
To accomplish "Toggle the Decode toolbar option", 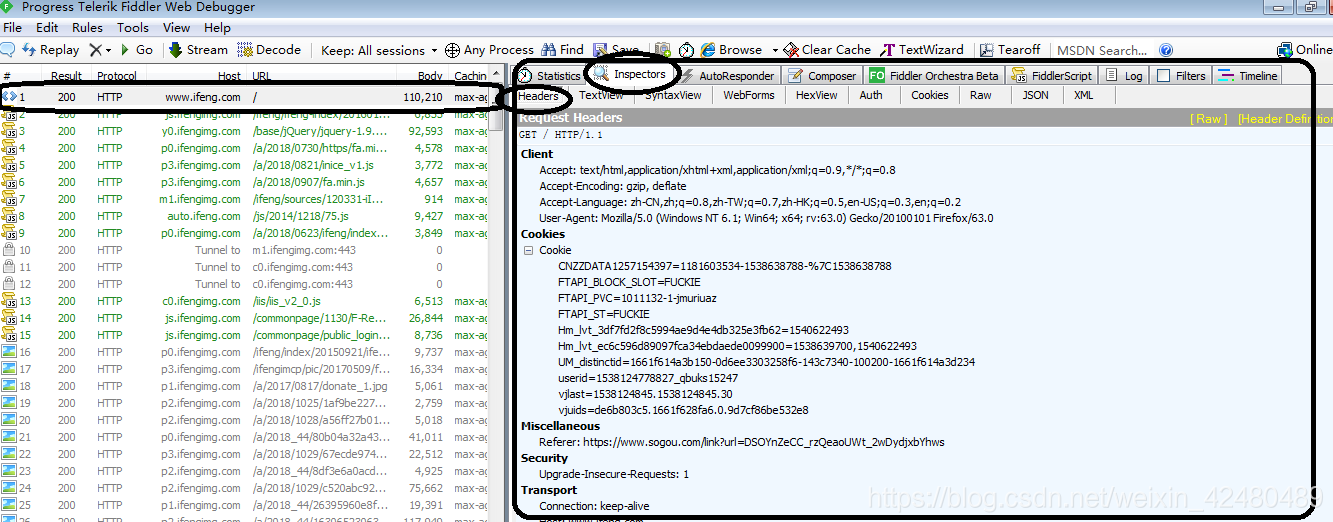I will tap(269, 50).
